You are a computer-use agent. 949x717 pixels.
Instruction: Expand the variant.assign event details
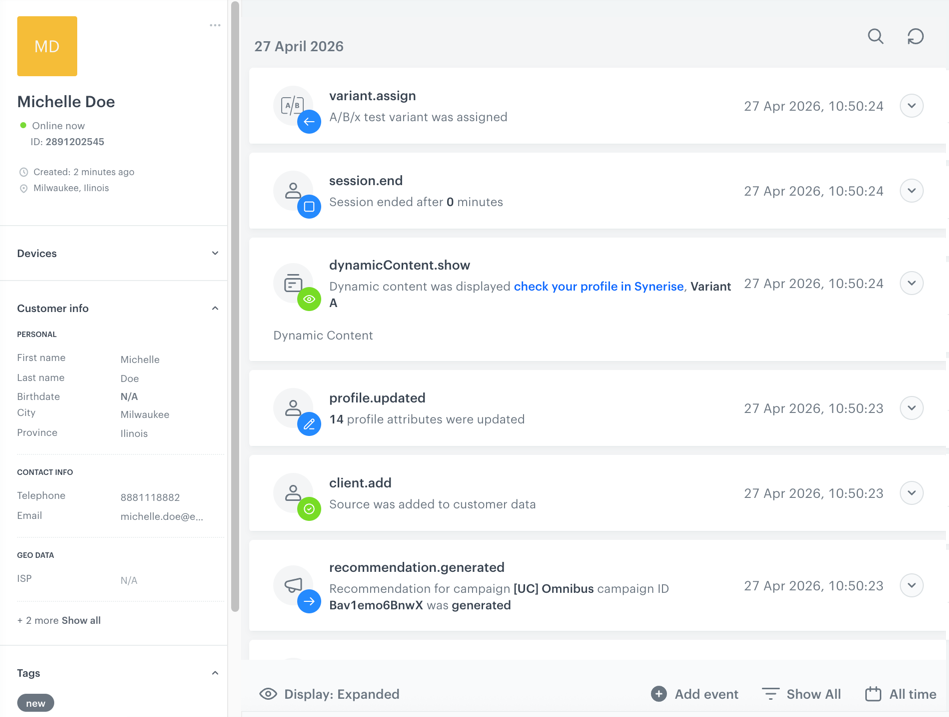pyautogui.click(x=911, y=106)
